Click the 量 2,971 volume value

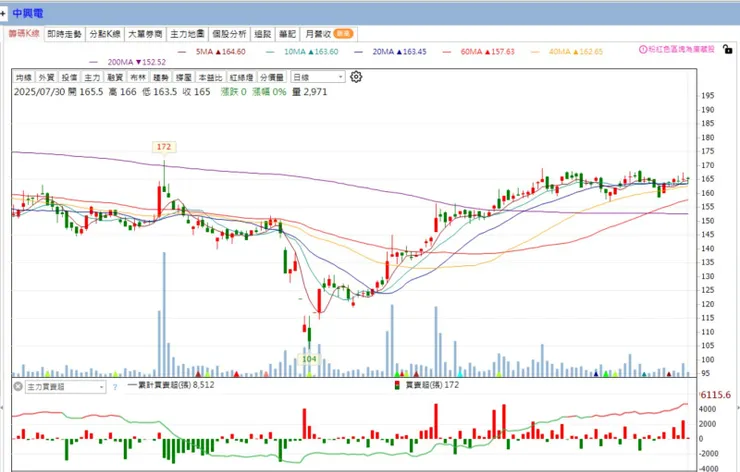click(310, 92)
